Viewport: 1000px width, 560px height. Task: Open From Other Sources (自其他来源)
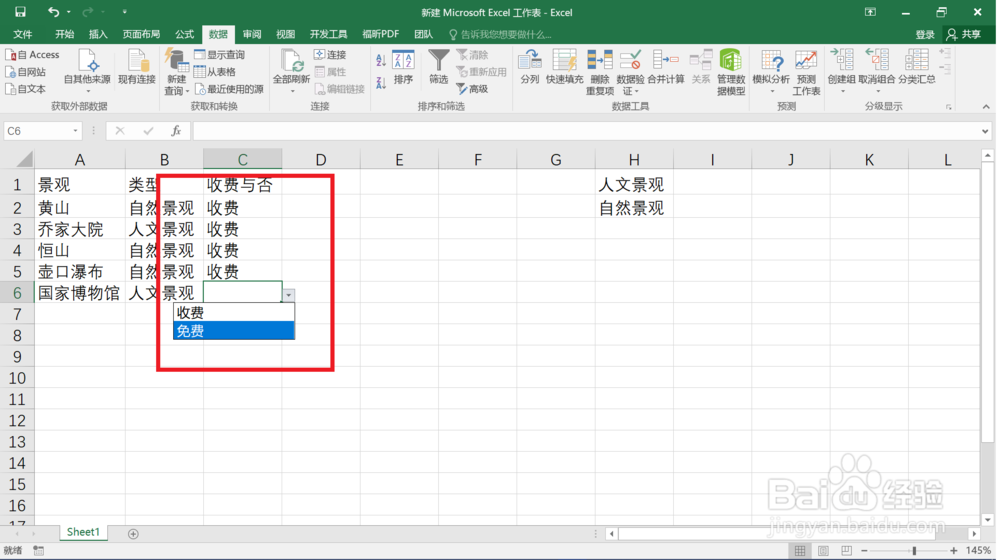87,70
